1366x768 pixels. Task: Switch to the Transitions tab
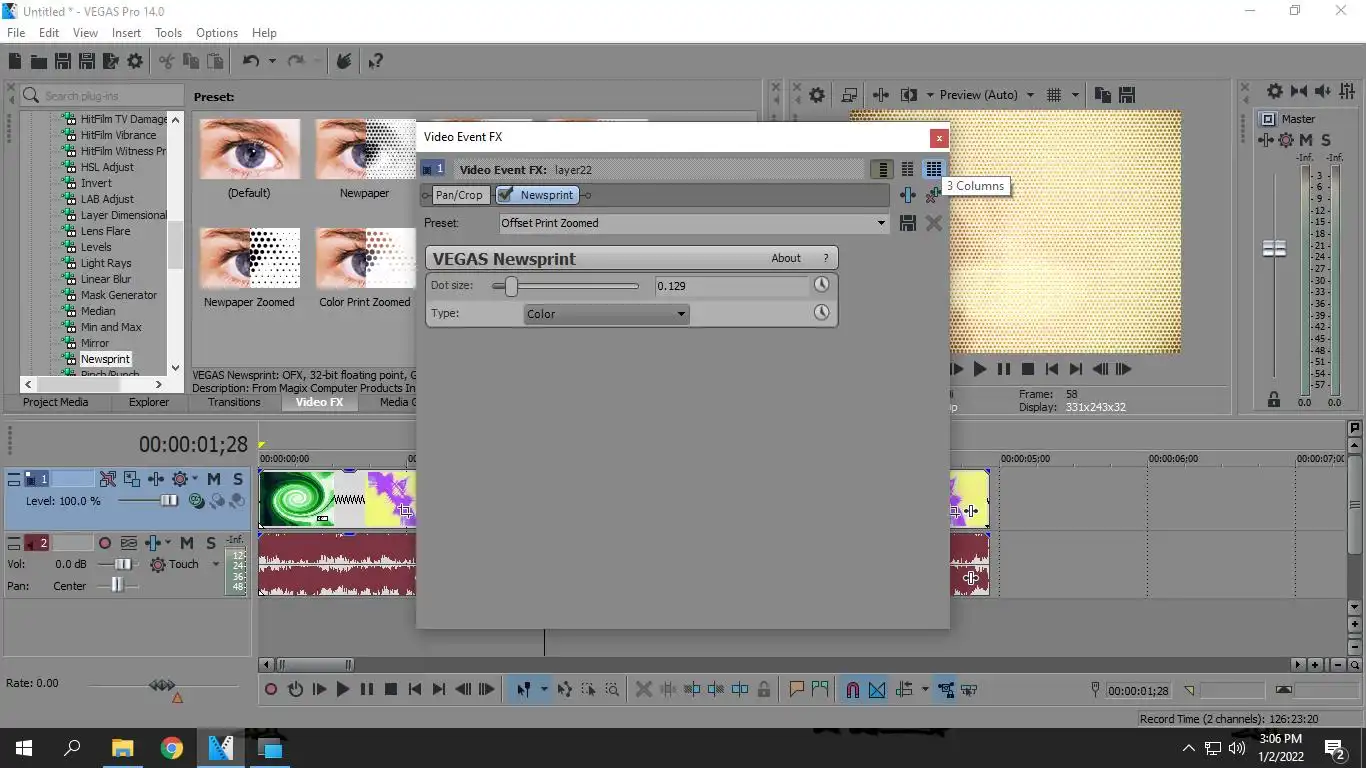(234, 402)
